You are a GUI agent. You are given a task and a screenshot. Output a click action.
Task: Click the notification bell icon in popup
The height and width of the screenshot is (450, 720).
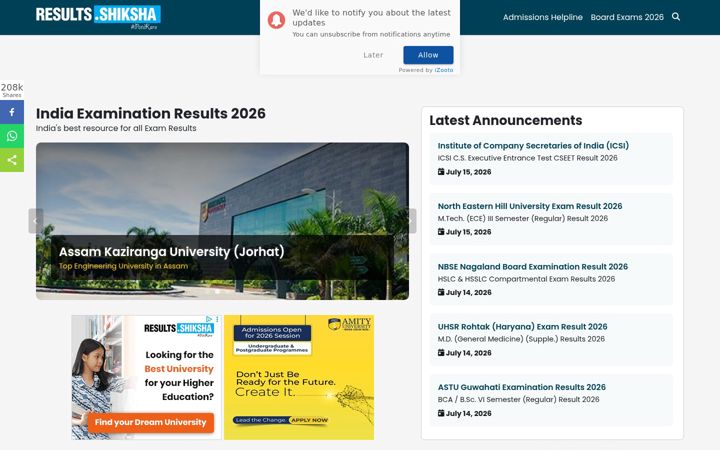[276, 20]
